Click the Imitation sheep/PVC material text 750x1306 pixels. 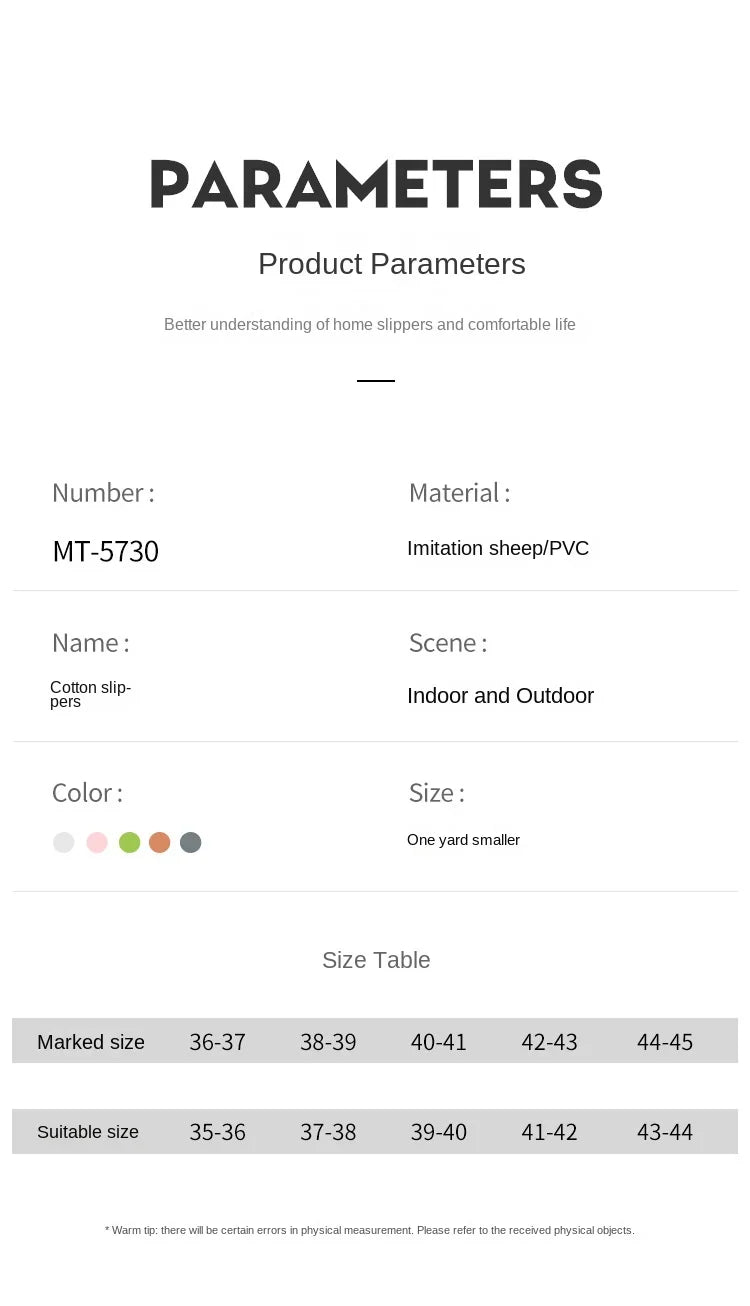(x=498, y=548)
